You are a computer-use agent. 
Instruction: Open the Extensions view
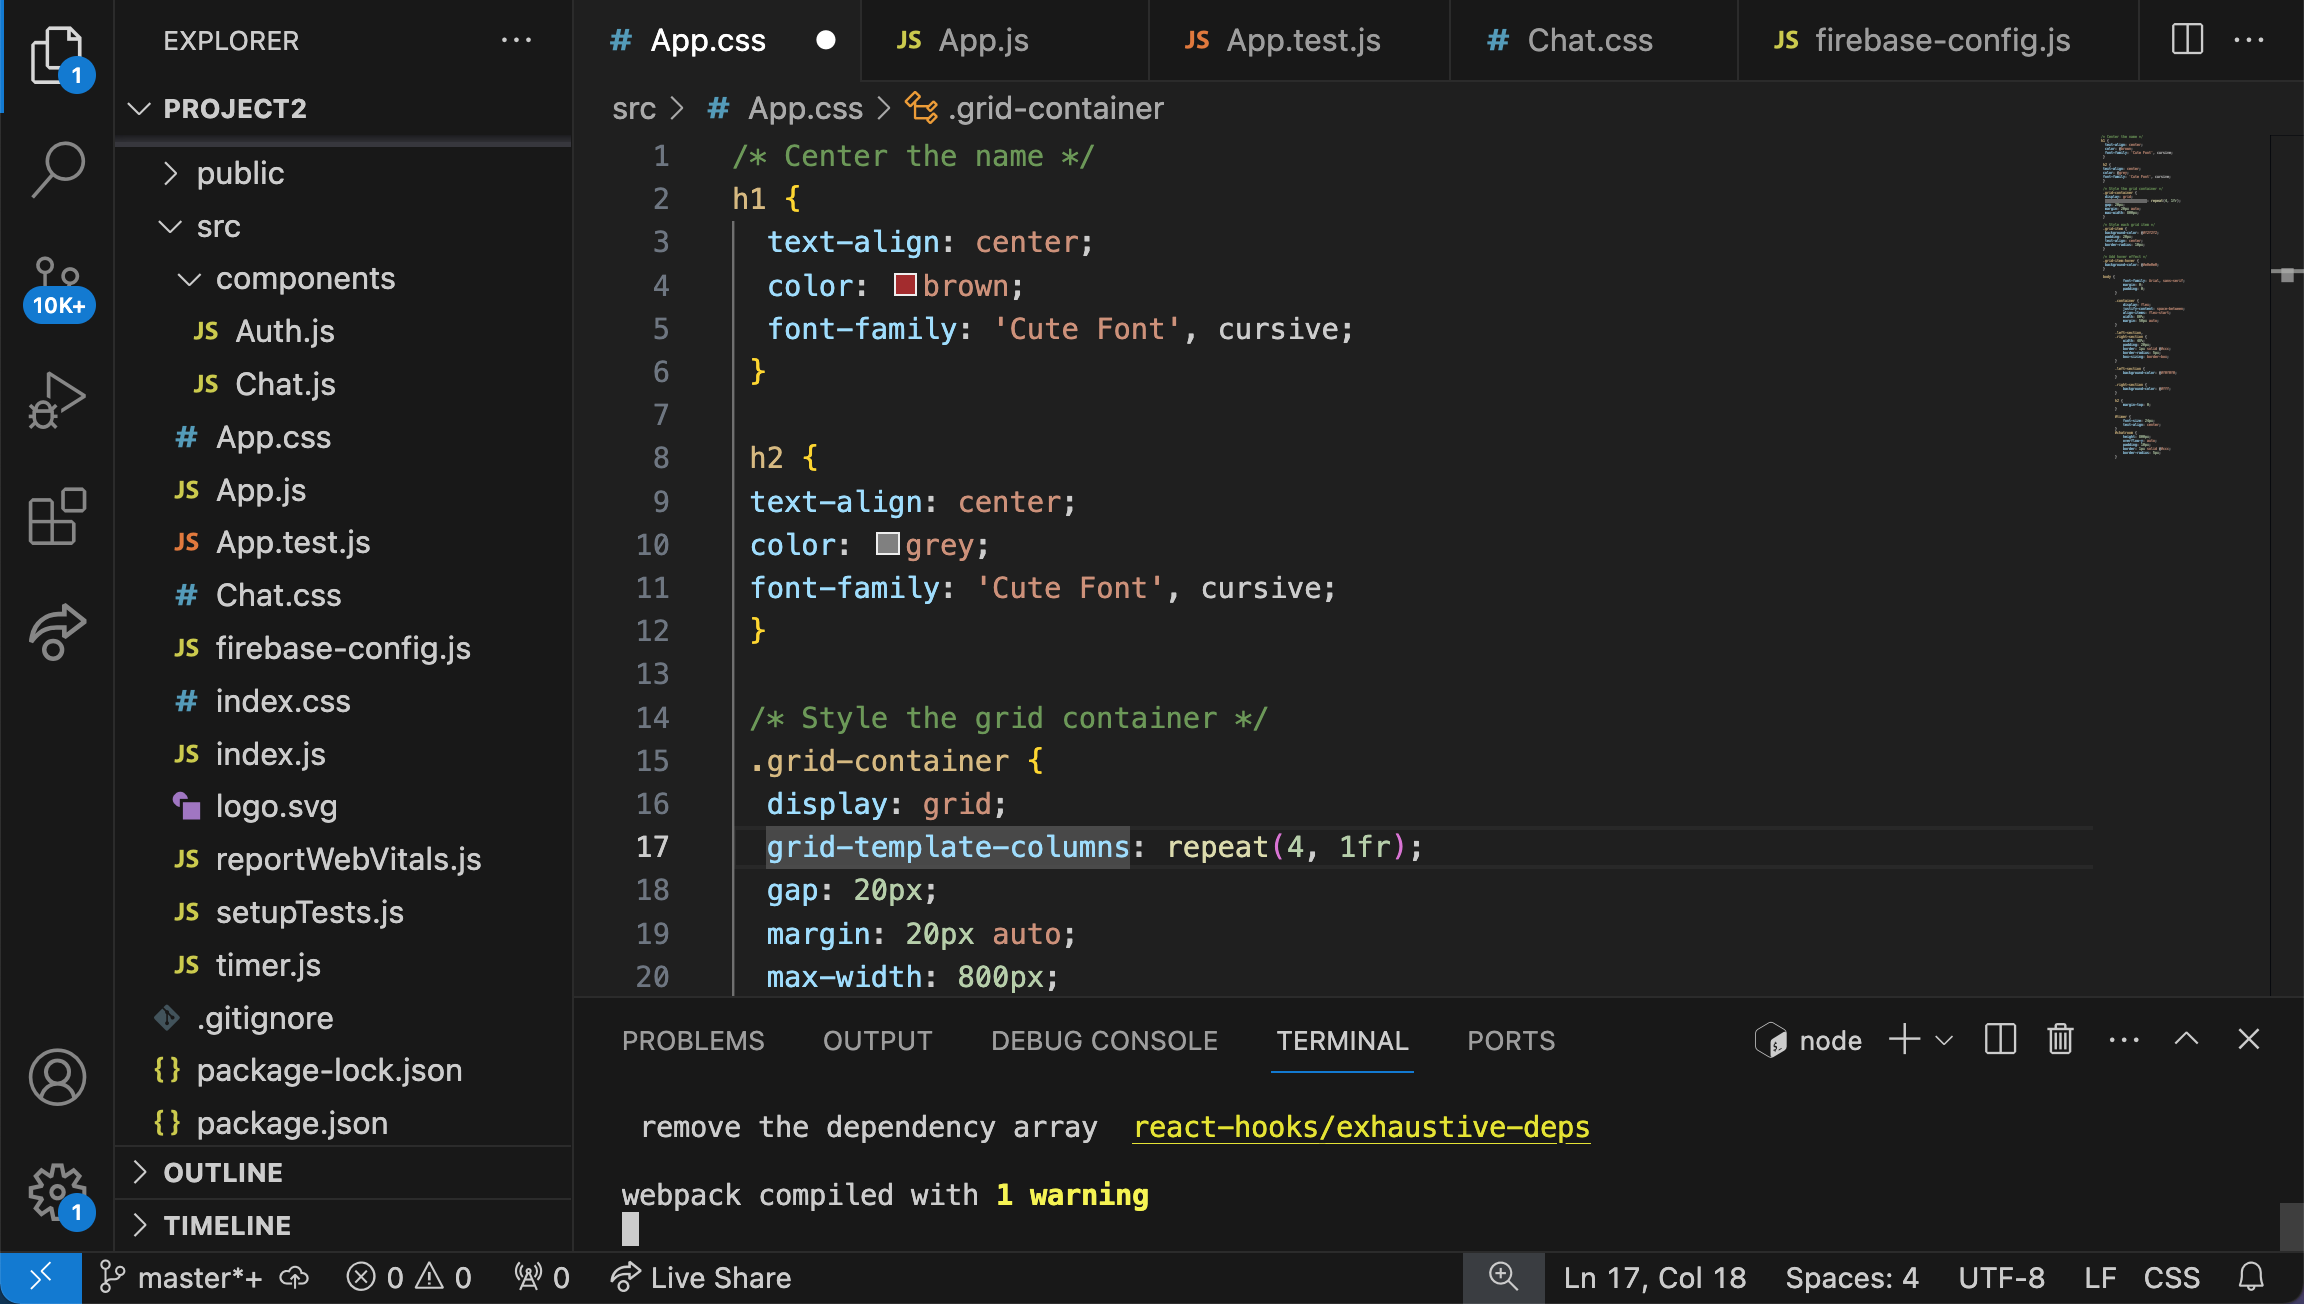click(57, 516)
